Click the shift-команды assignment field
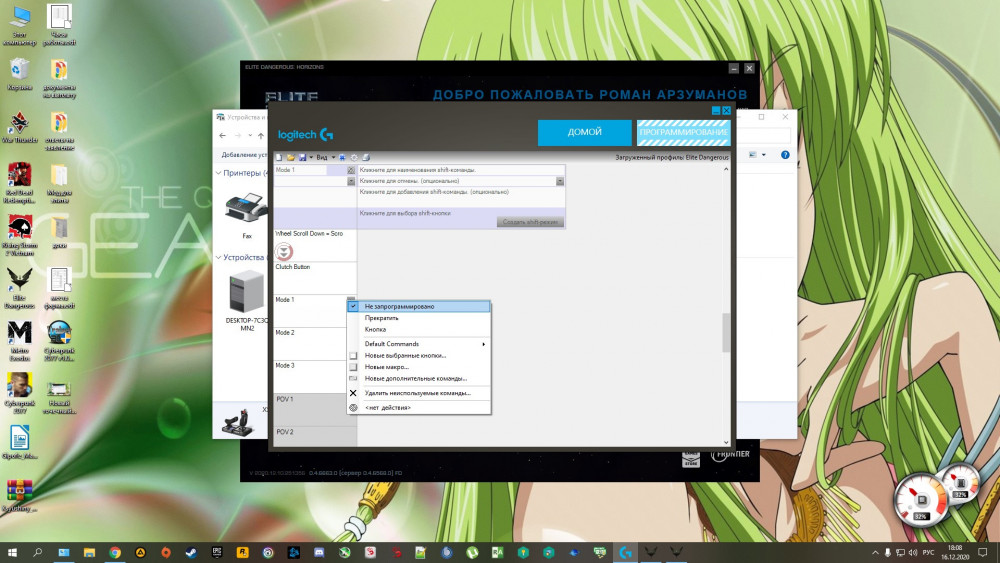The image size is (1000, 563). (460, 170)
